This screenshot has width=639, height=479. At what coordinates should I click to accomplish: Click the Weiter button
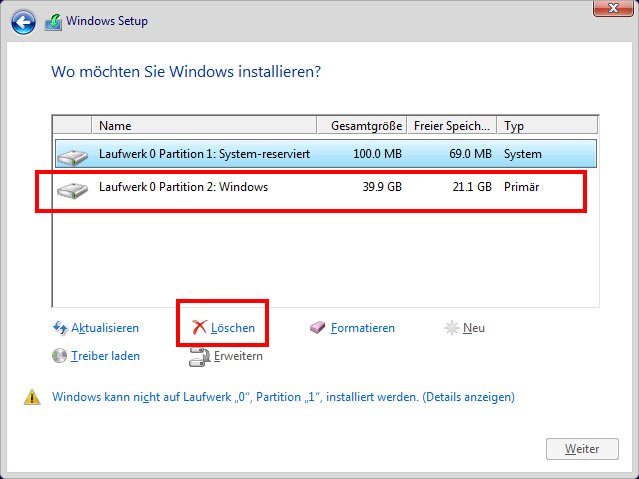582,449
